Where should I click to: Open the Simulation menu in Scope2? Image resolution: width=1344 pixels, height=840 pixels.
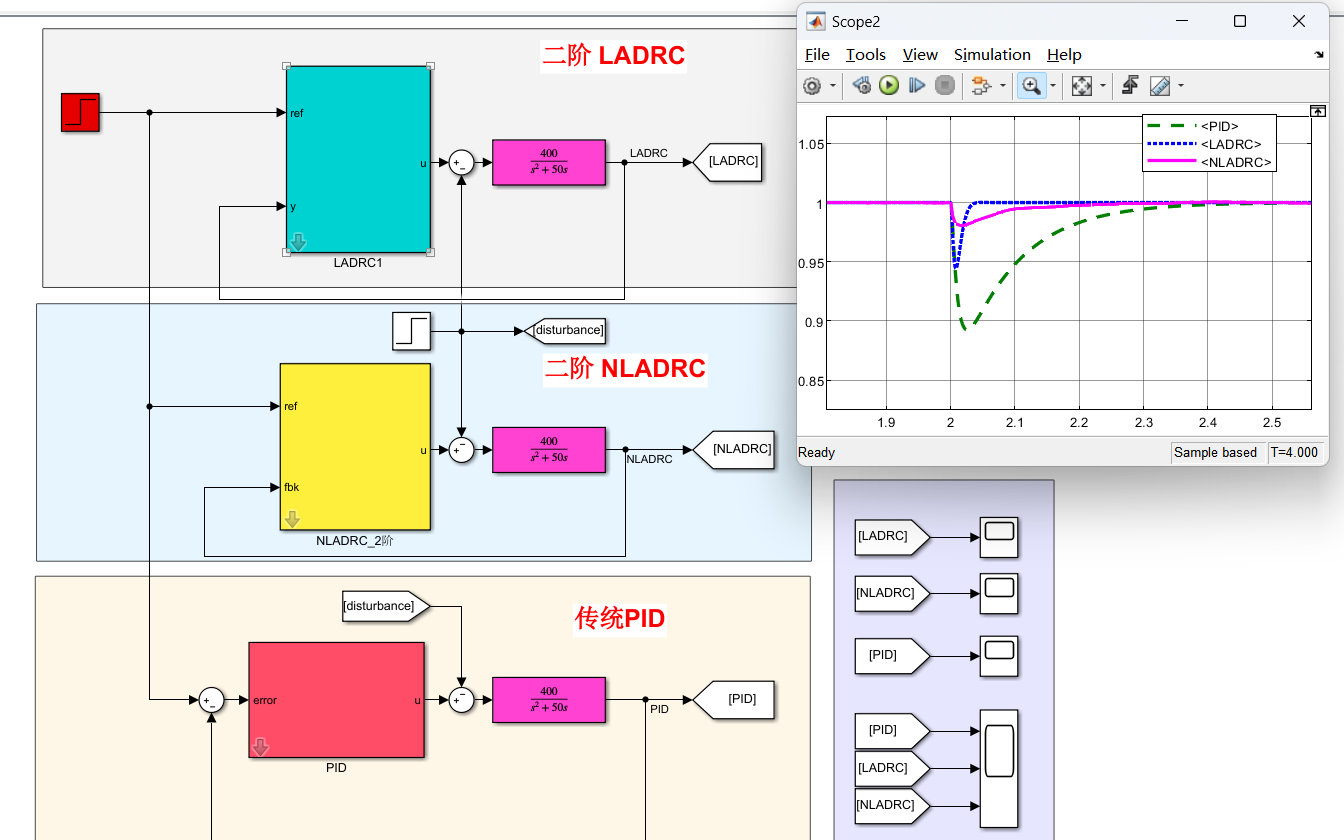992,55
